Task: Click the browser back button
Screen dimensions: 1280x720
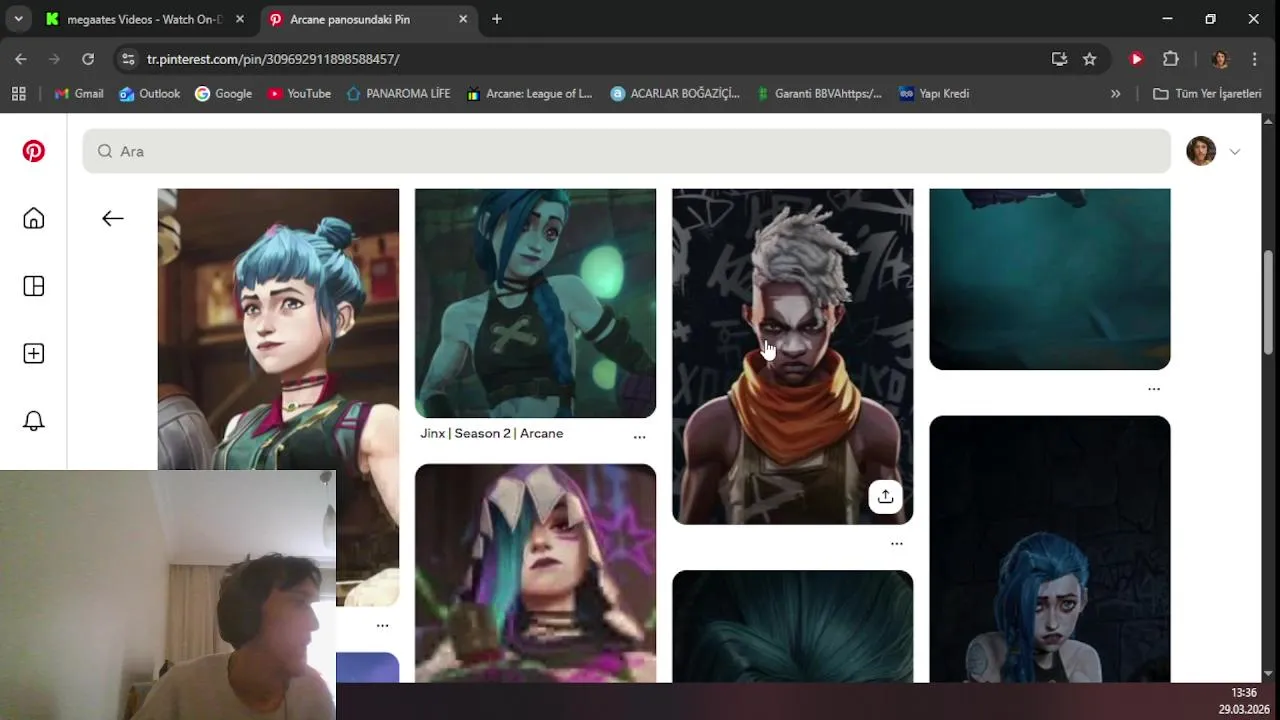Action: [21, 59]
